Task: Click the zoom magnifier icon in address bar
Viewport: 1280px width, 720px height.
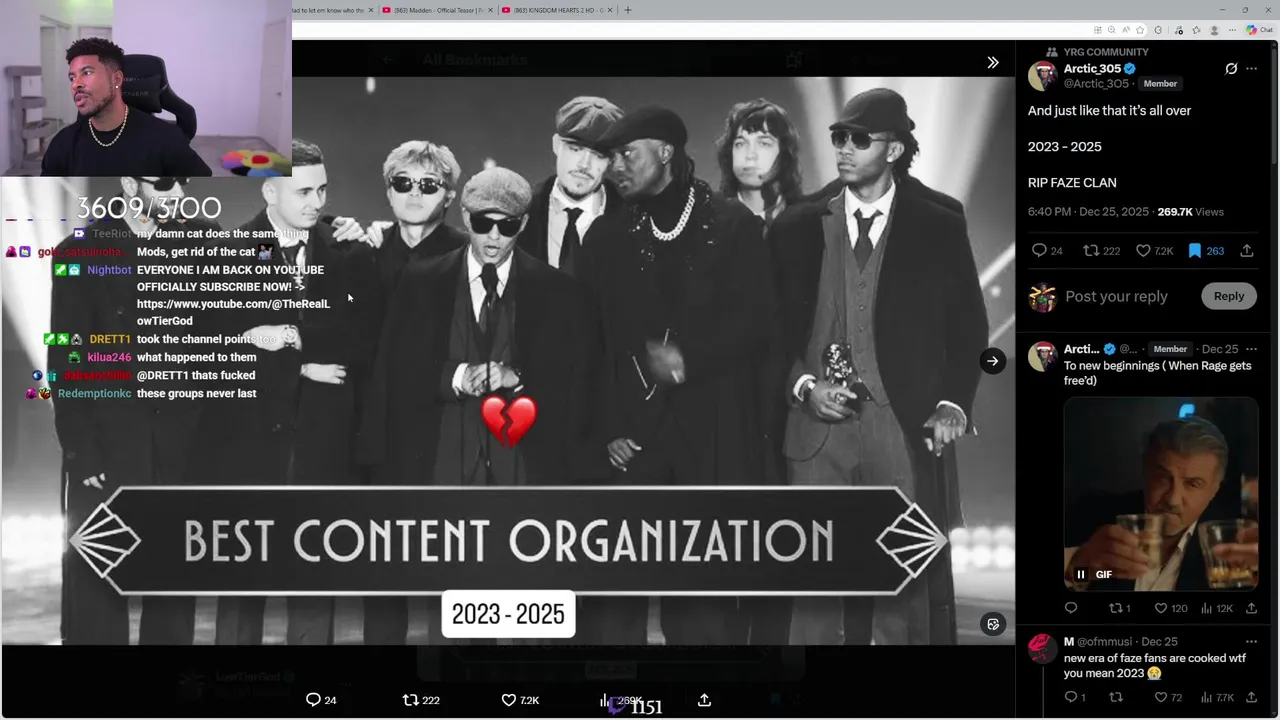Action: point(1112,30)
